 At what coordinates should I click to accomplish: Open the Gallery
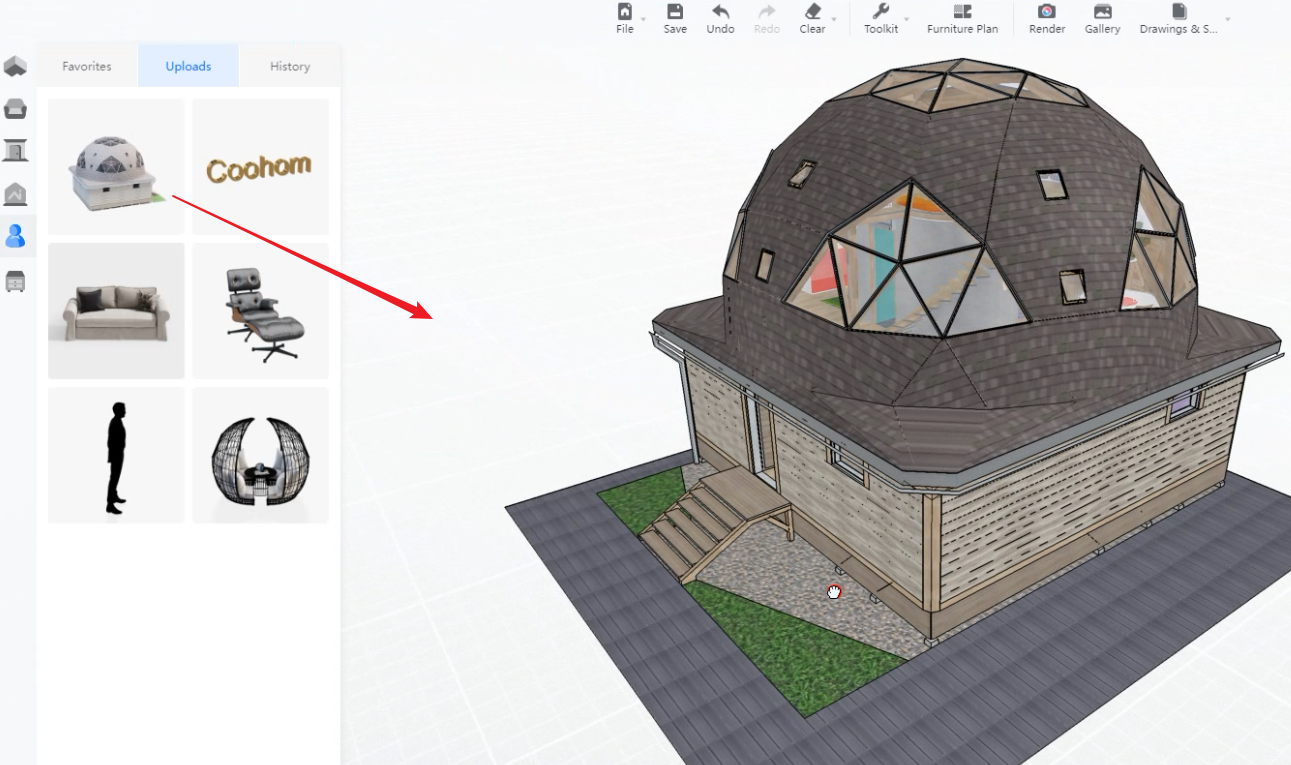(1102, 18)
